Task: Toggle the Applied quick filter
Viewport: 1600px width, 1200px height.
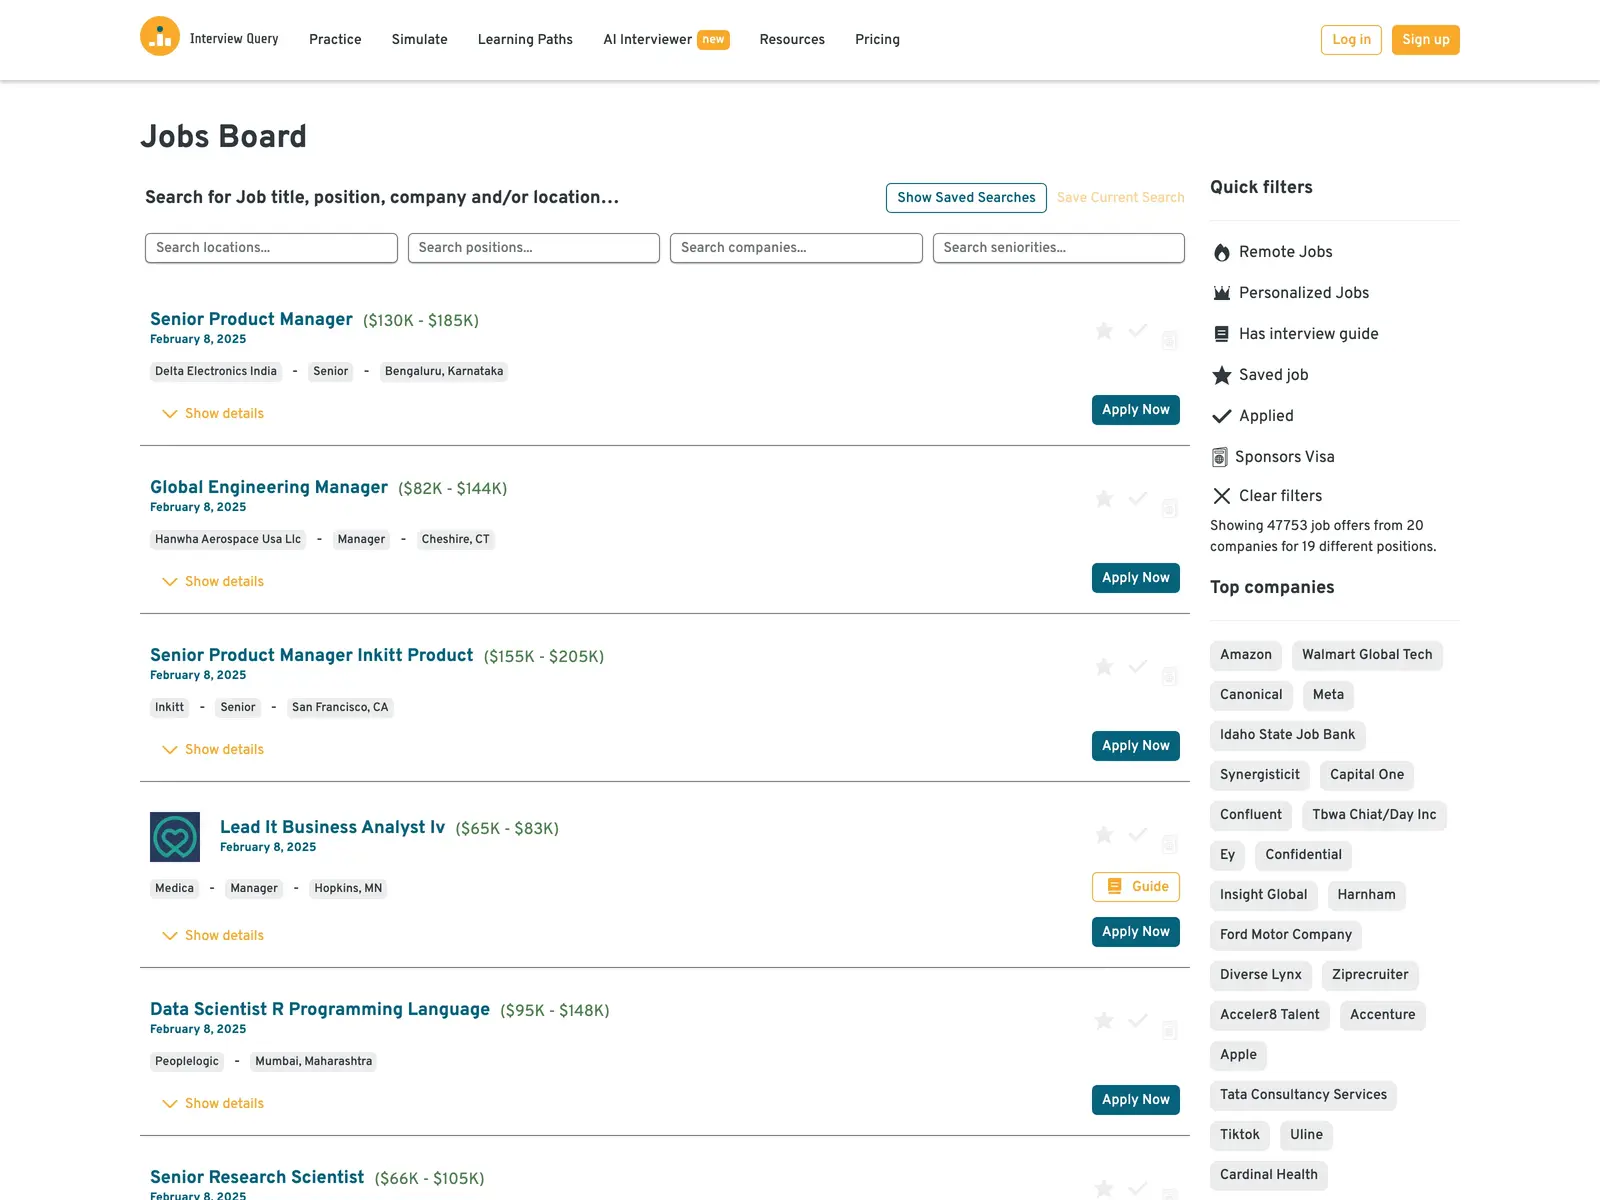Action: tap(1253, 416)
